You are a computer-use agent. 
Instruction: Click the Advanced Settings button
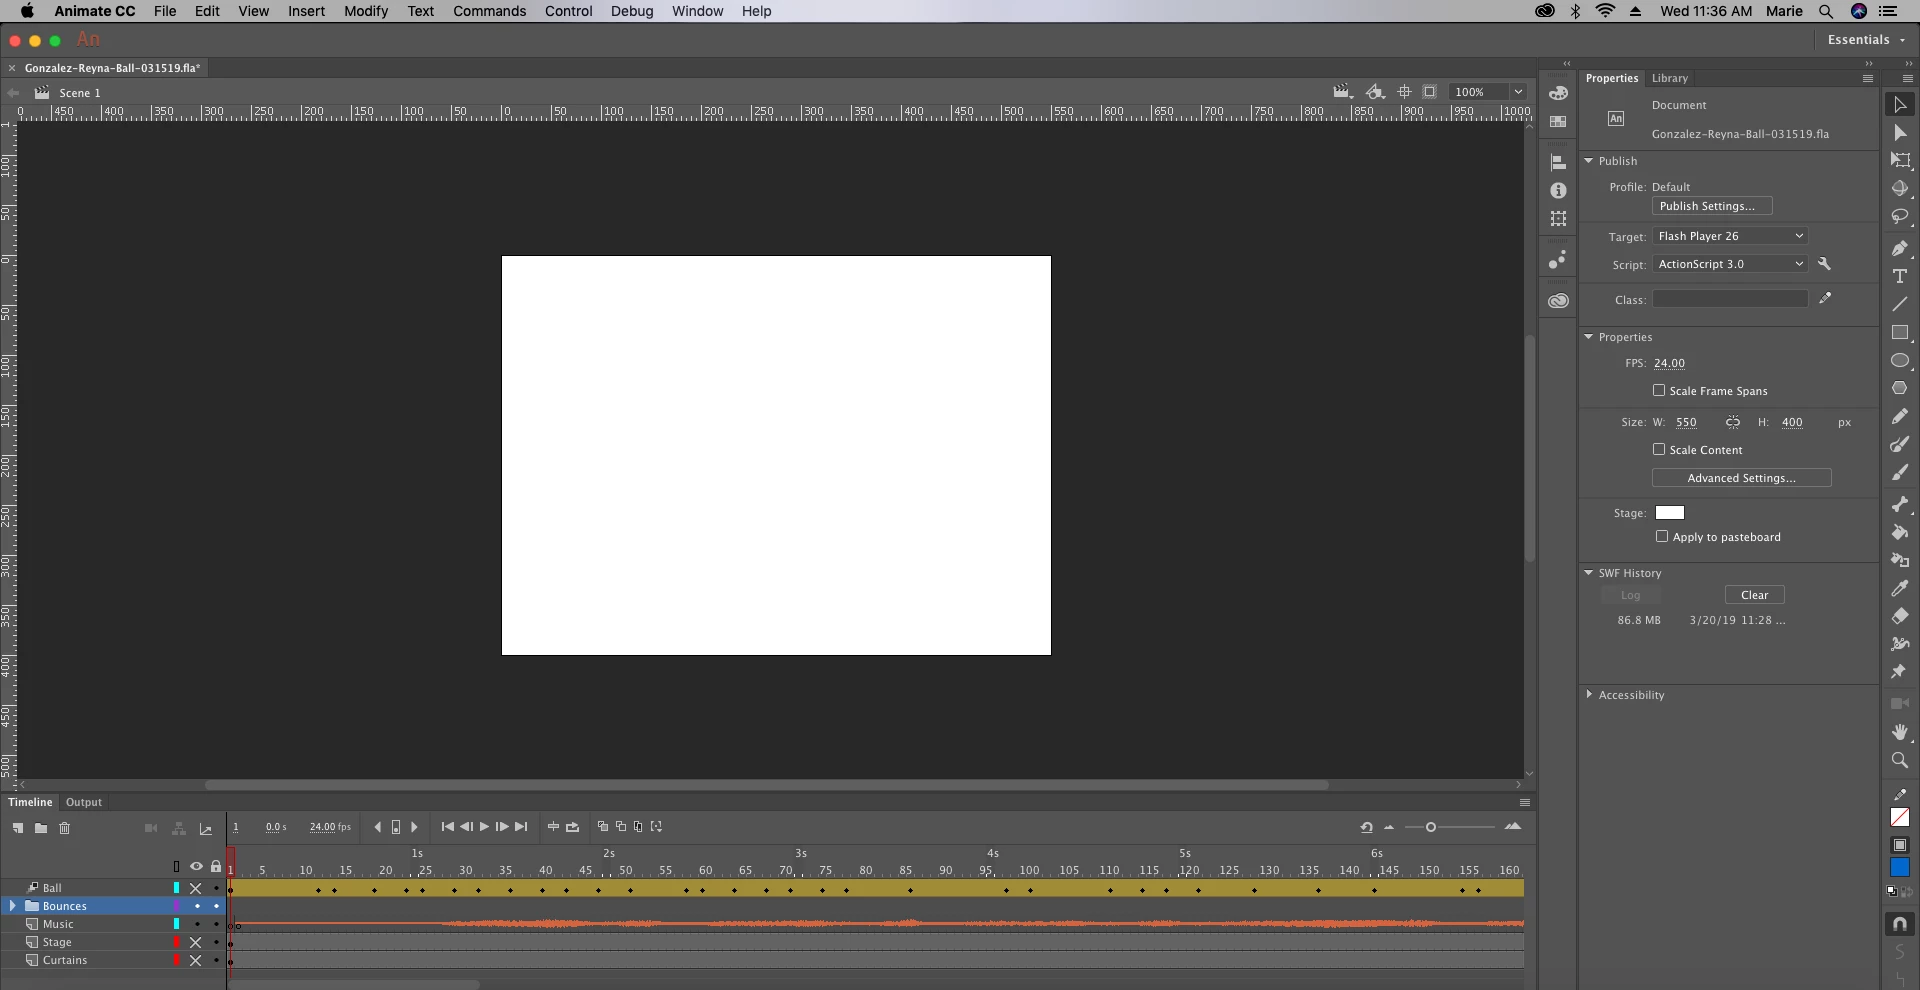(1741, 478)
